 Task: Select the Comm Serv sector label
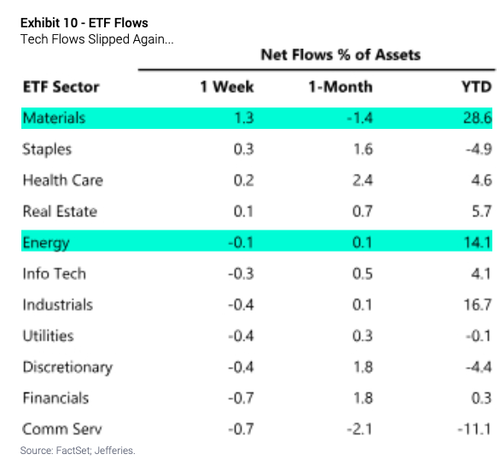[62, 429]
